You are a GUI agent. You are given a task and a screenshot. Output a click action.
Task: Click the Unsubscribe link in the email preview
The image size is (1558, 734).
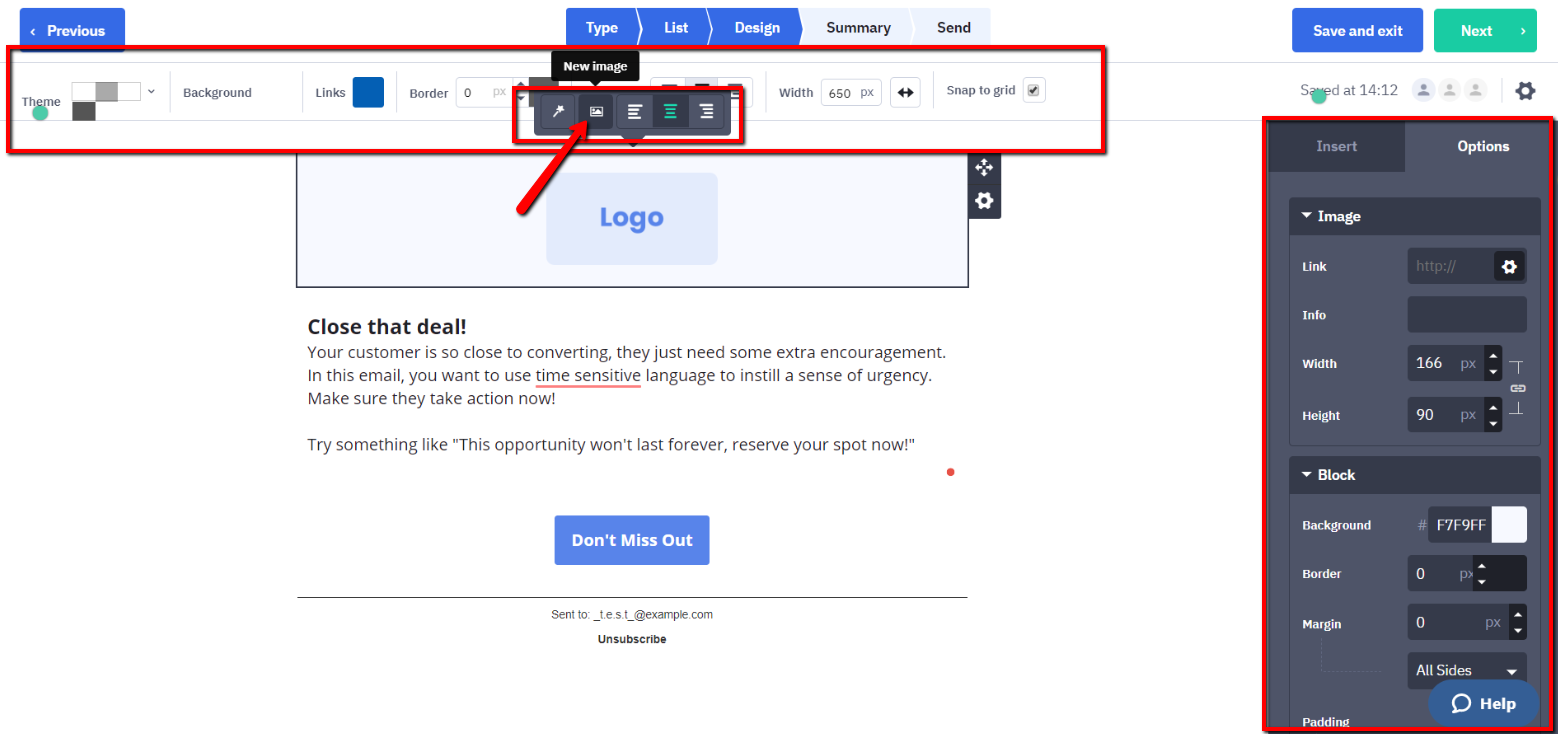631,638
